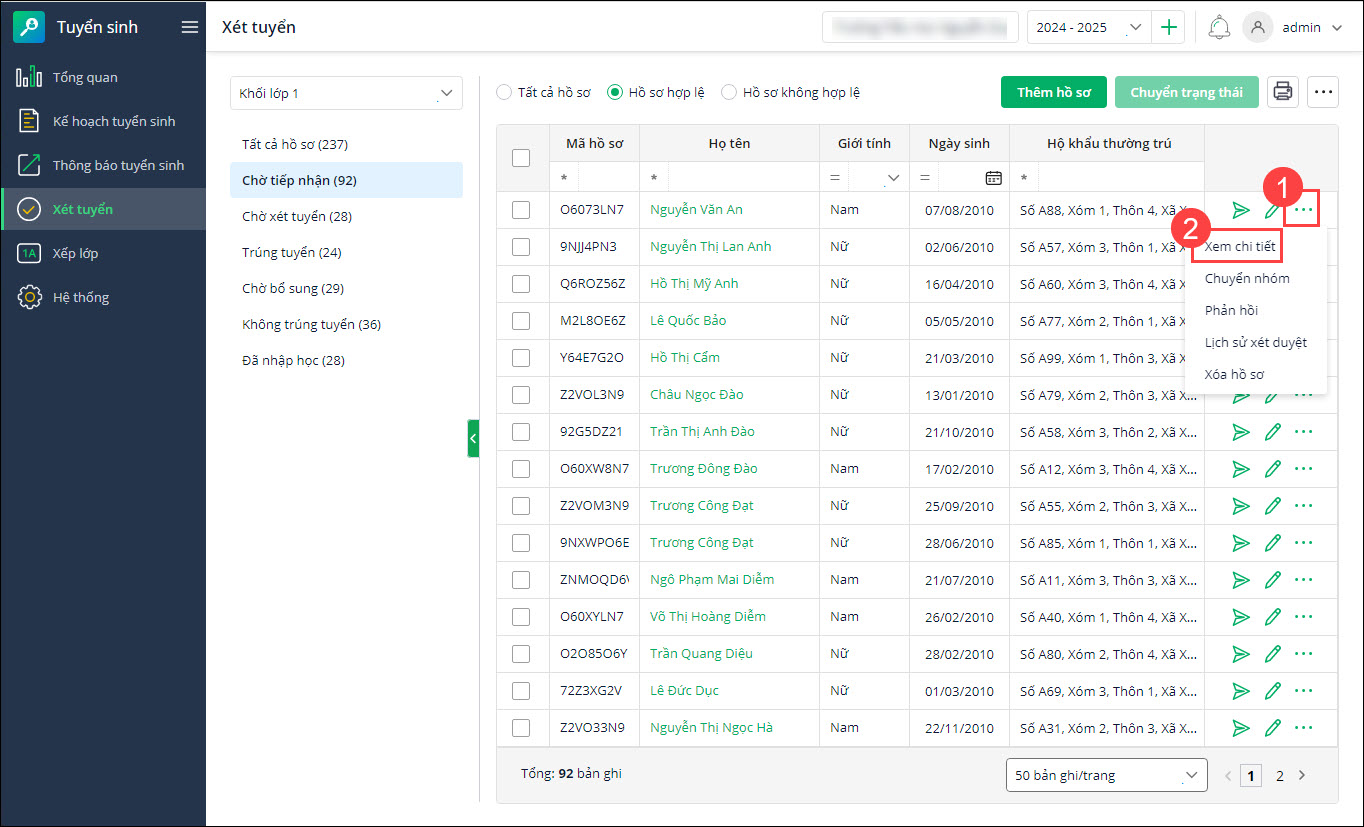Viewport: 1364px width, 827px height.
Task: Click the Họ tên filter input field
Action: pyautogui.click(x=741, y=178)
